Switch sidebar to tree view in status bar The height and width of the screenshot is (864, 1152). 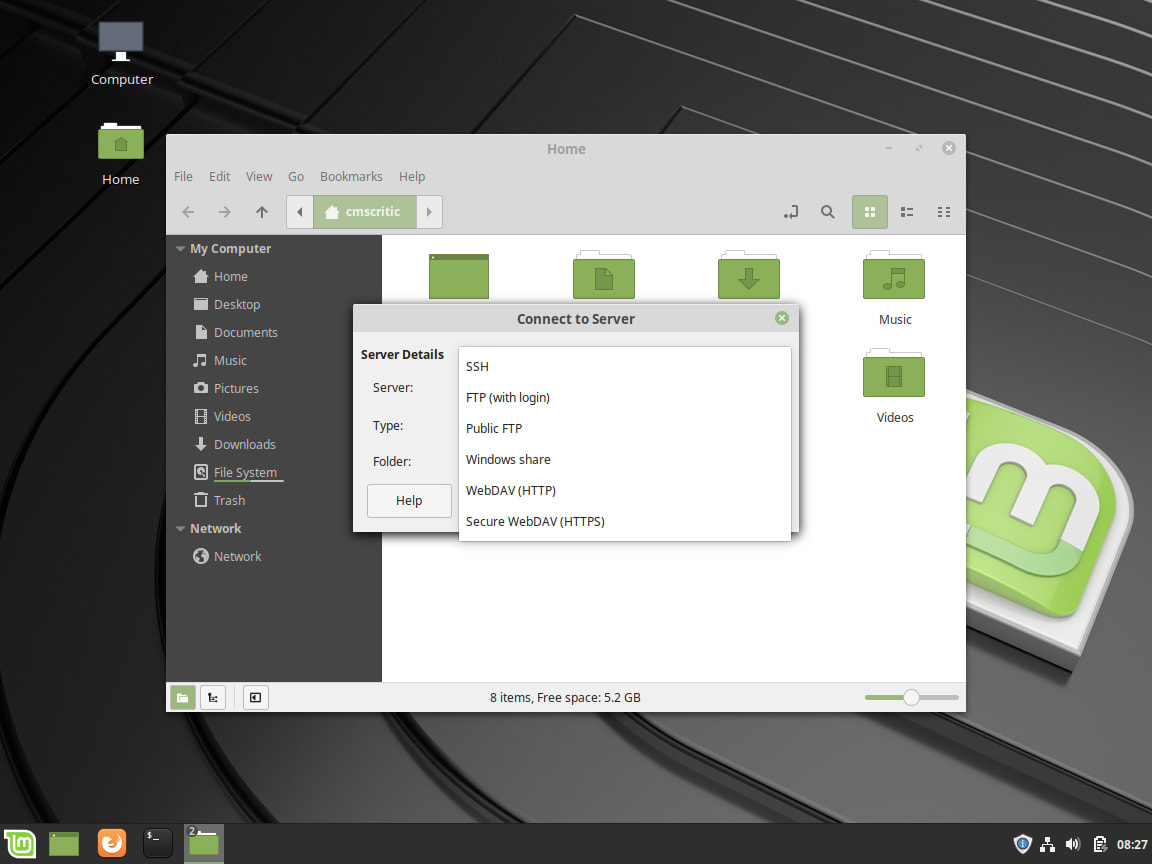tap(213, 697)
